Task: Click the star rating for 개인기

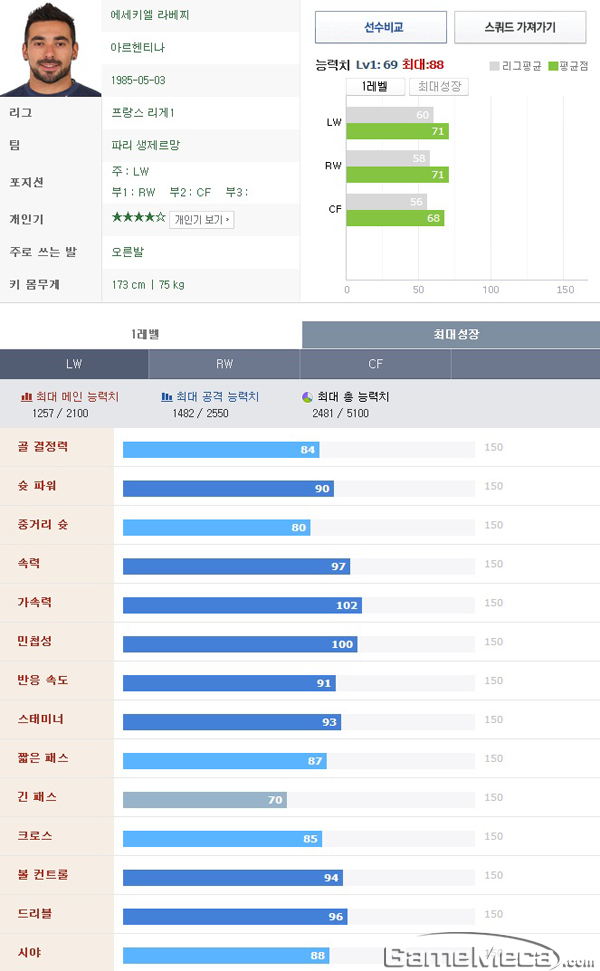Action: [x=138, y=217]
